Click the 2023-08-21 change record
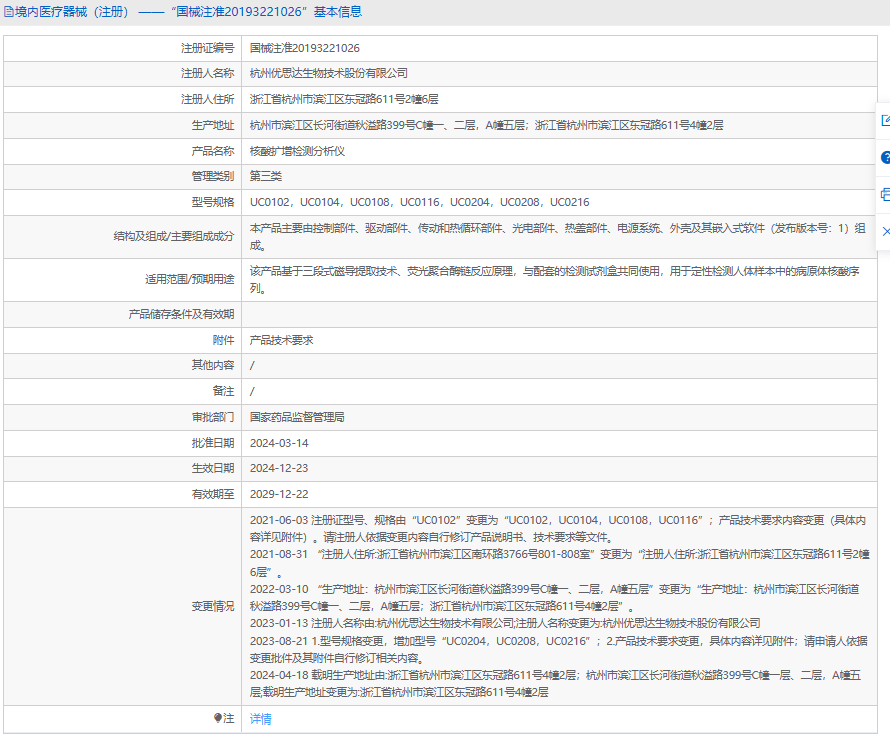 pos(559,649)
